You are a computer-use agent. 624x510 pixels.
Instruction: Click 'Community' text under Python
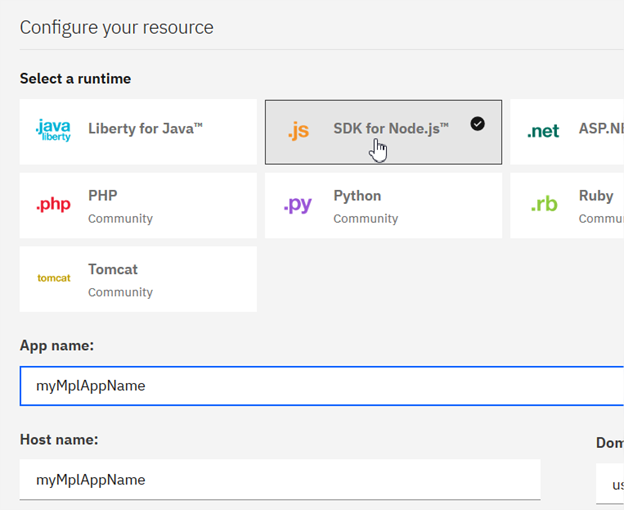(x=366, y=219)
